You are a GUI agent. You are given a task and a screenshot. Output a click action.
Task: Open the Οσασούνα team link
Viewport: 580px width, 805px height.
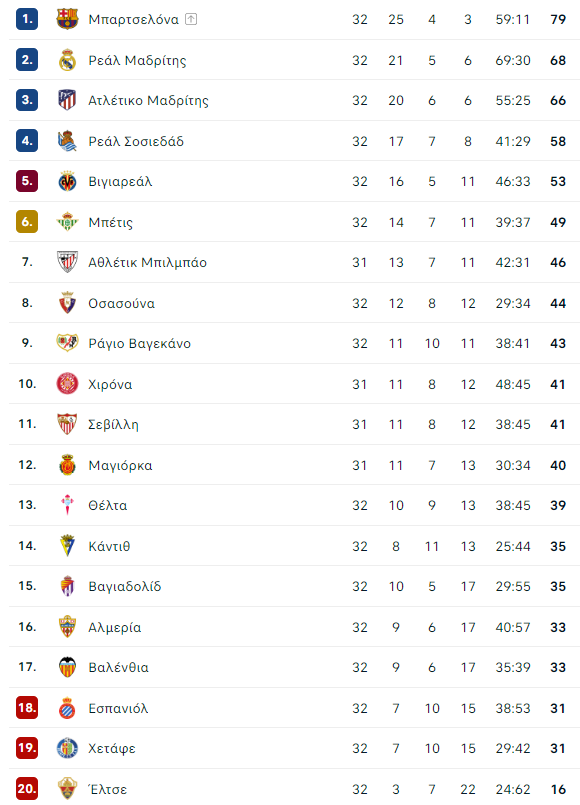121,303
